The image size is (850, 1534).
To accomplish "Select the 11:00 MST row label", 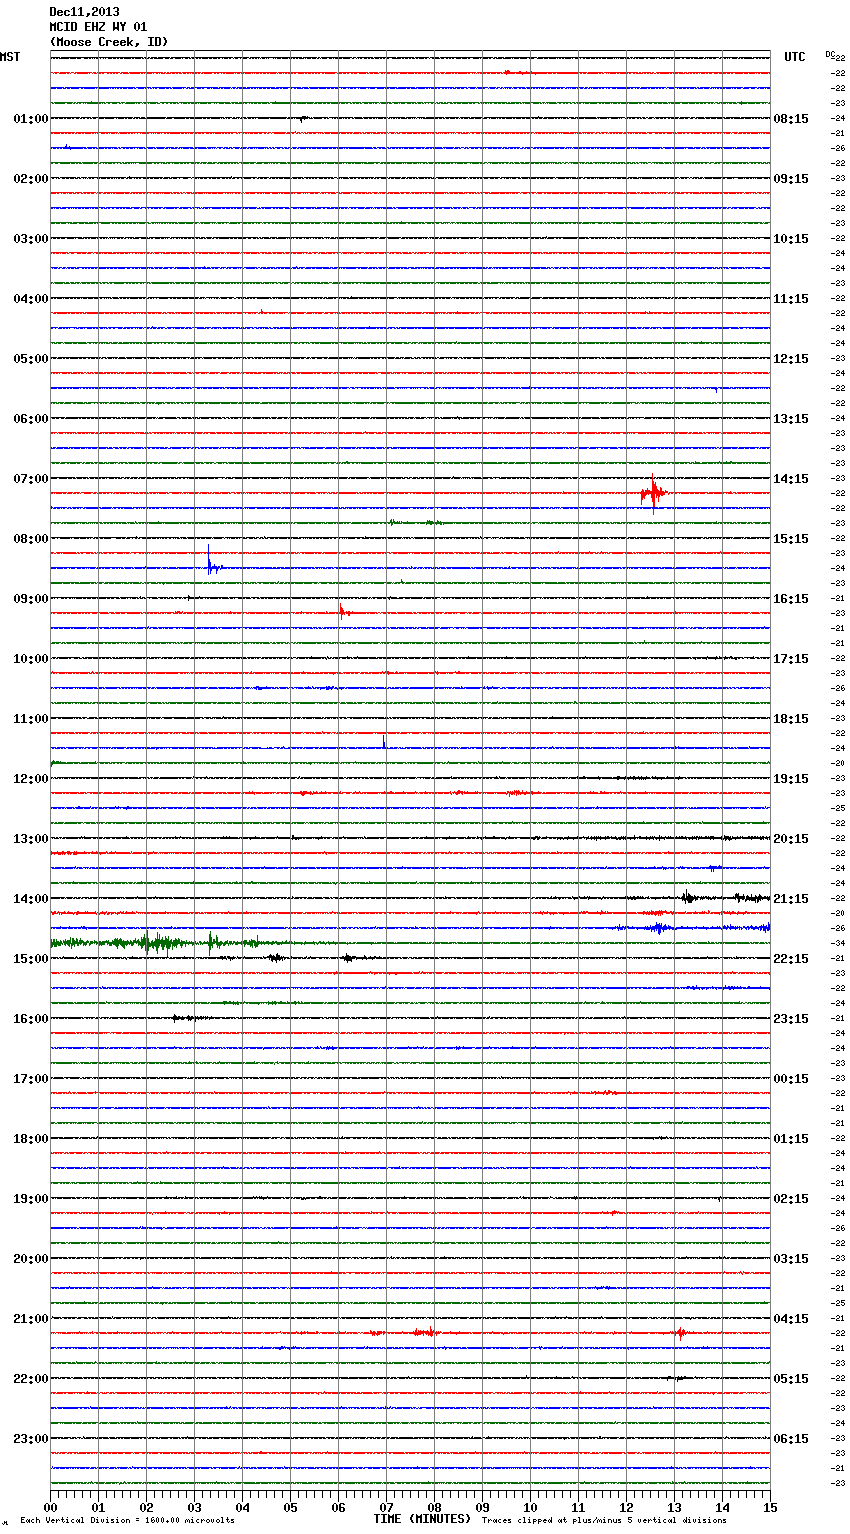I will tap(30, 719).
